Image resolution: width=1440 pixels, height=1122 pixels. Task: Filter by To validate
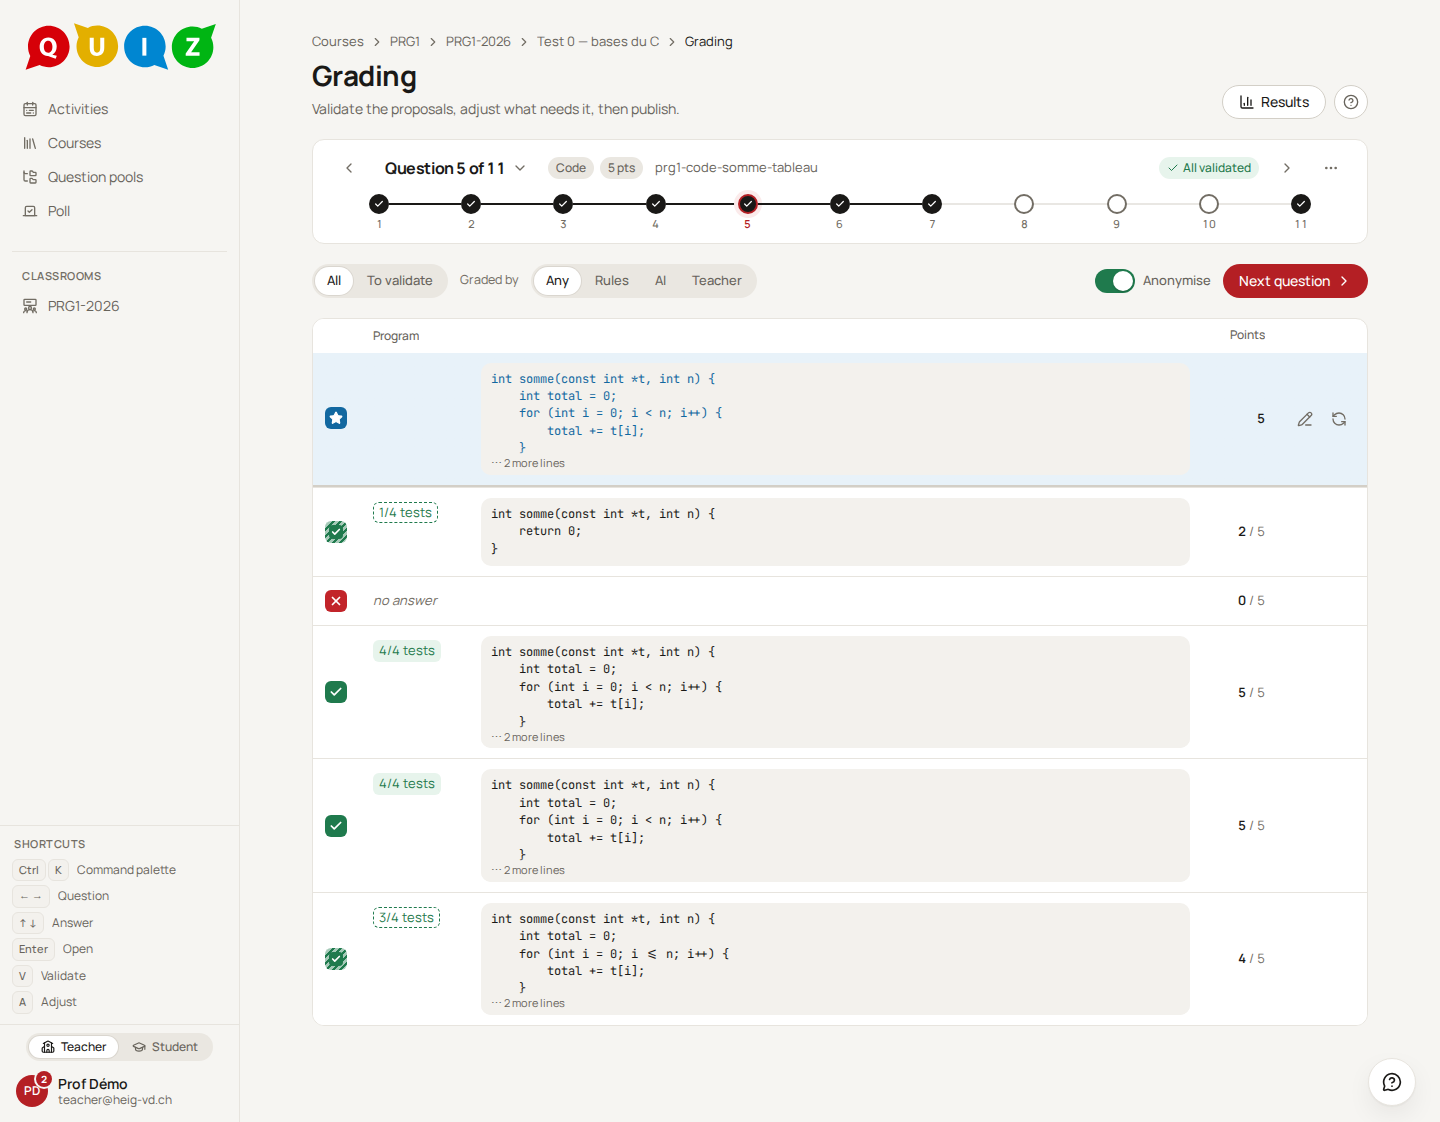(x=400, y=281)
